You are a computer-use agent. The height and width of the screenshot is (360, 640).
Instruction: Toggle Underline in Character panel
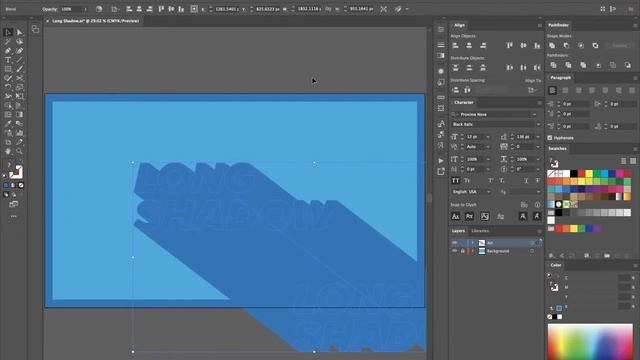click(526, 180)
